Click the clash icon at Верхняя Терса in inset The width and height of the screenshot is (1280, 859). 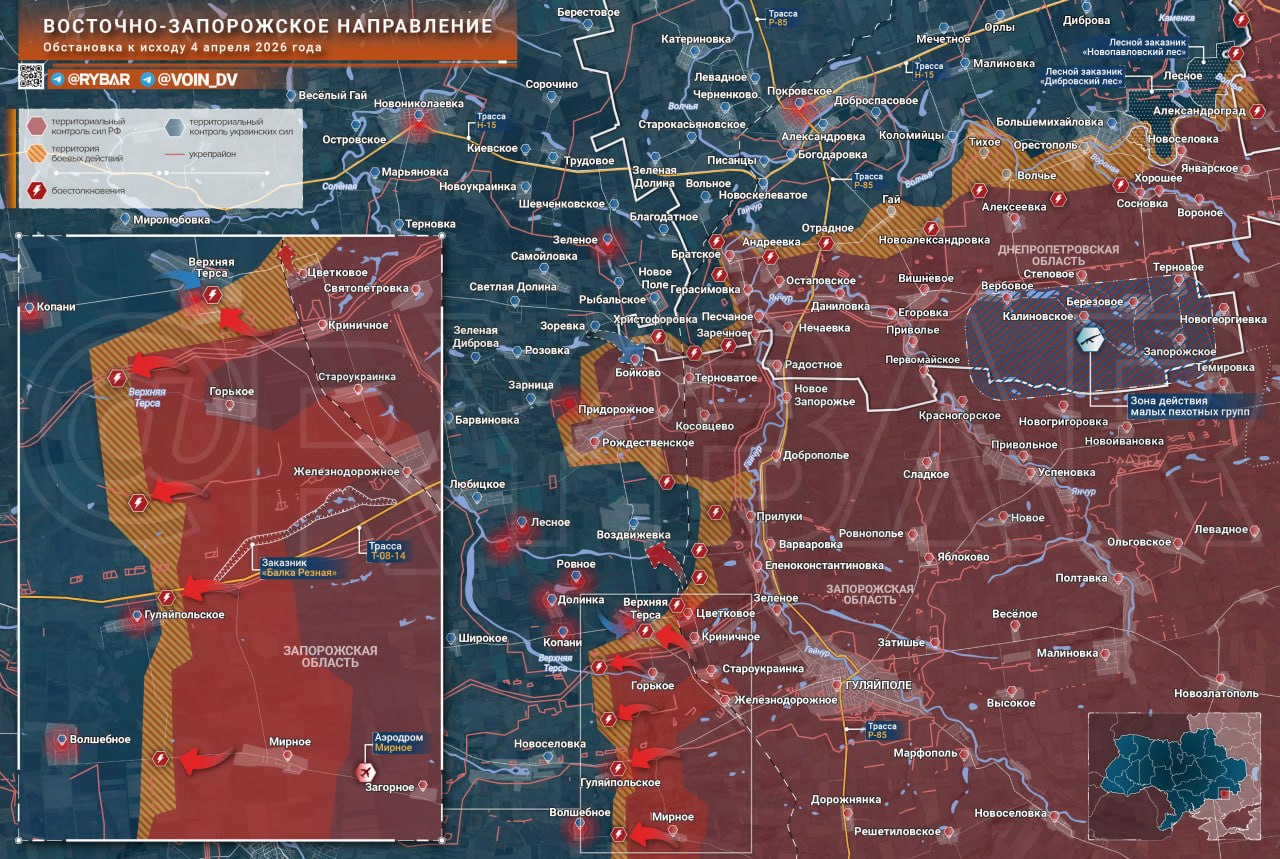point(212,295)
